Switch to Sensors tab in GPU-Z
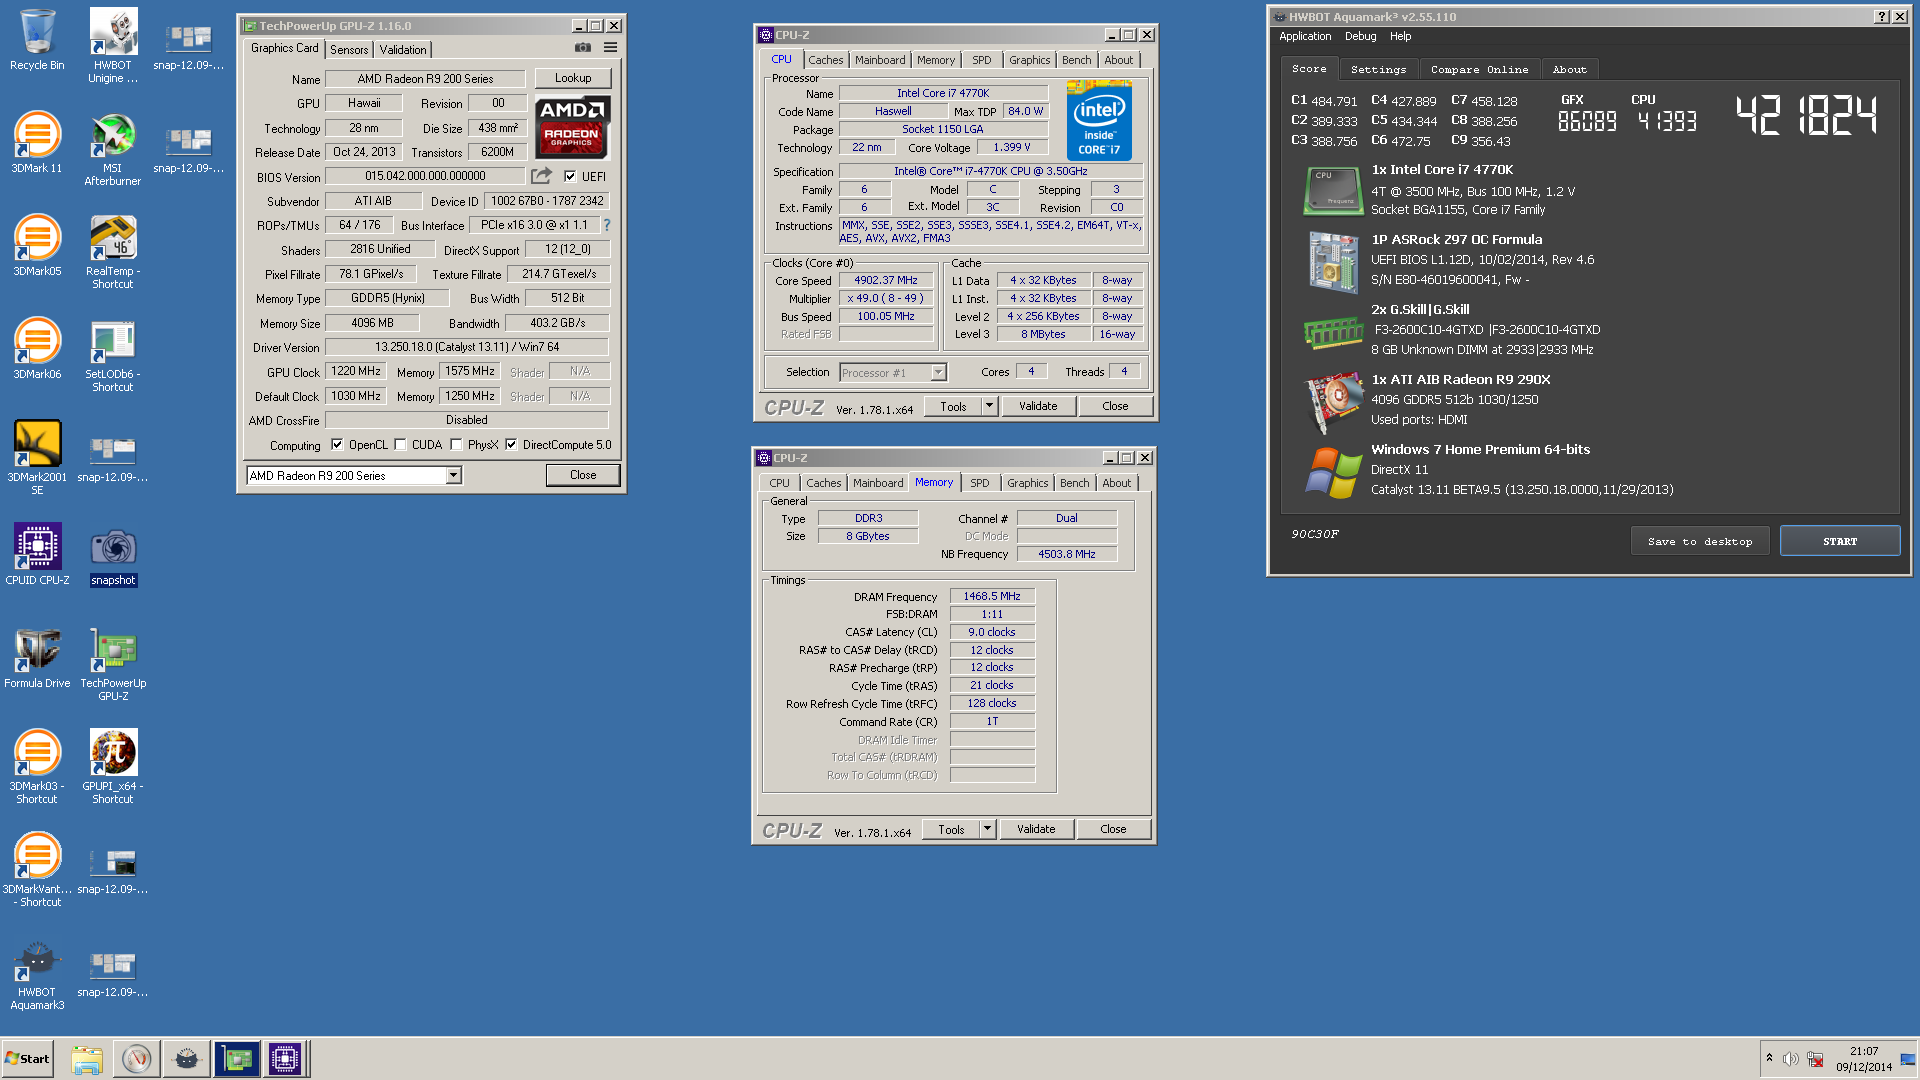 click(x=349, y=50)
